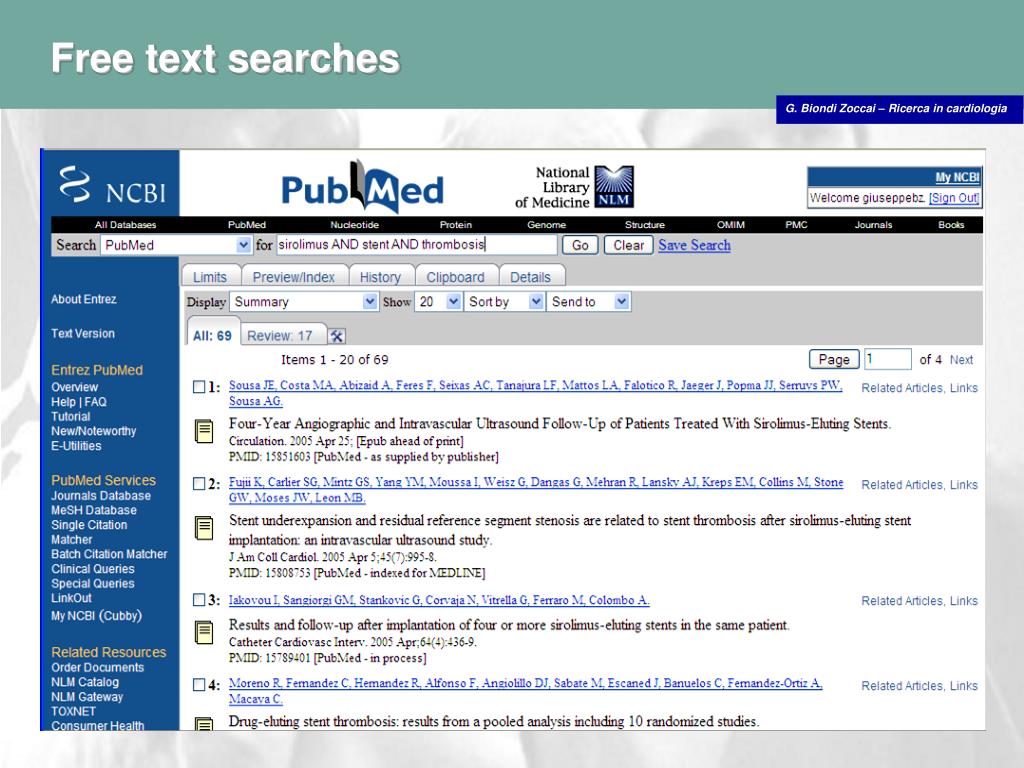
Task: Click the page number input field
Action: tap(888, 359)
